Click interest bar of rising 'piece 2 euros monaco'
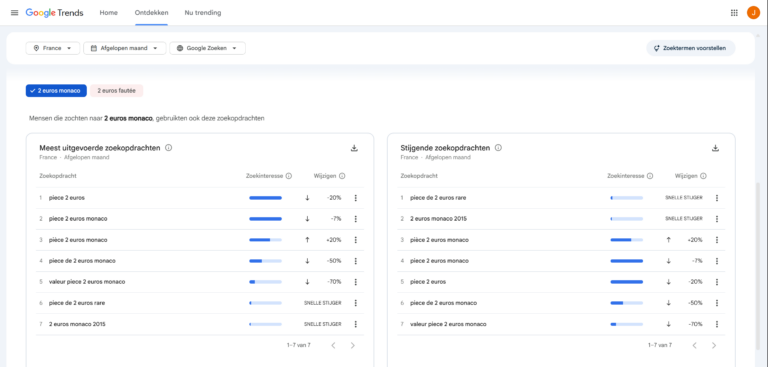 coord(626,261)
